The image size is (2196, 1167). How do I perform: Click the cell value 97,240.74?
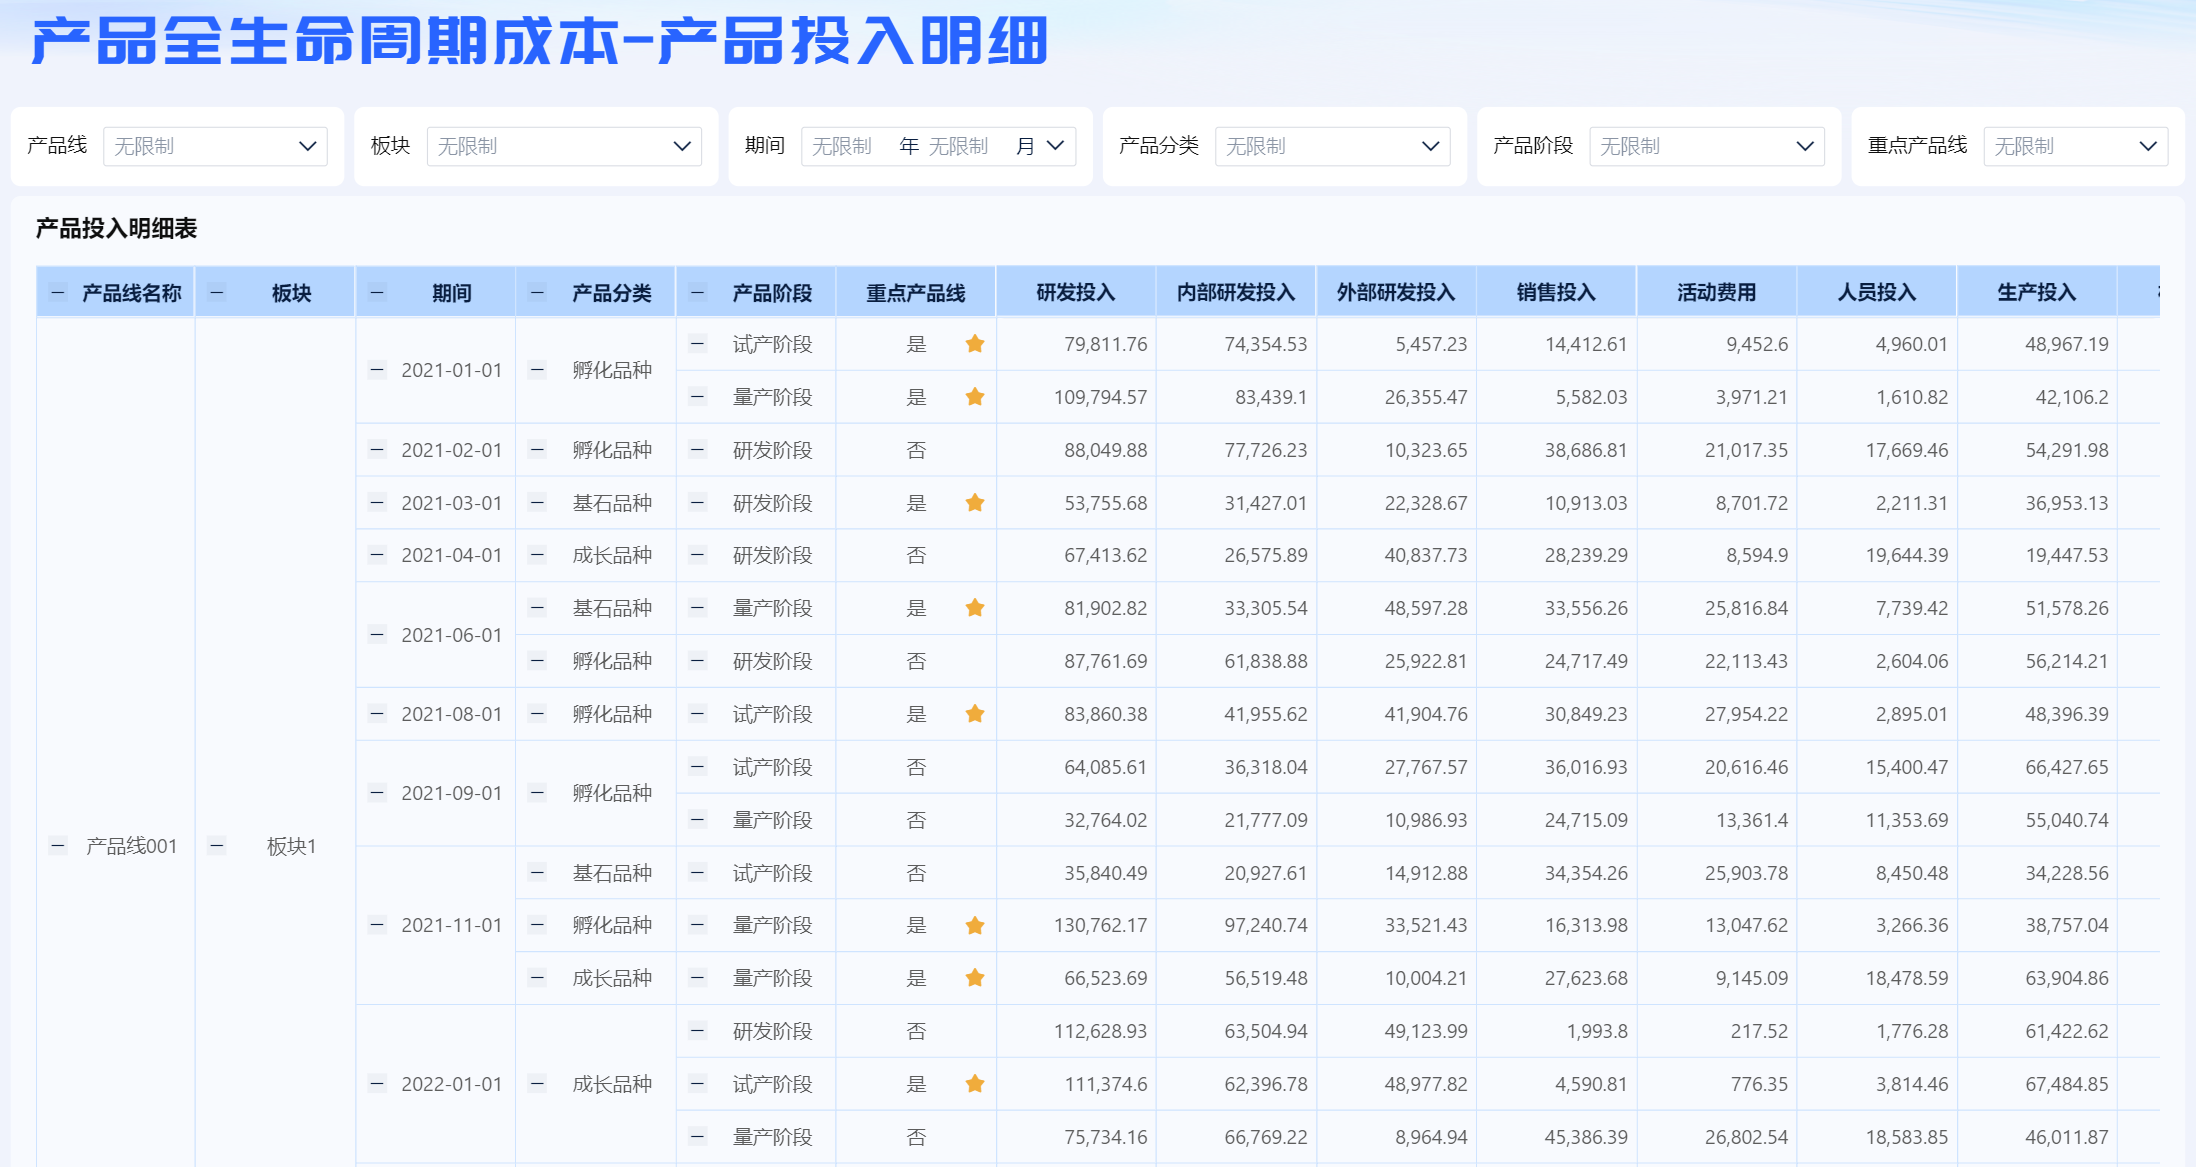tap(1266, 925)
